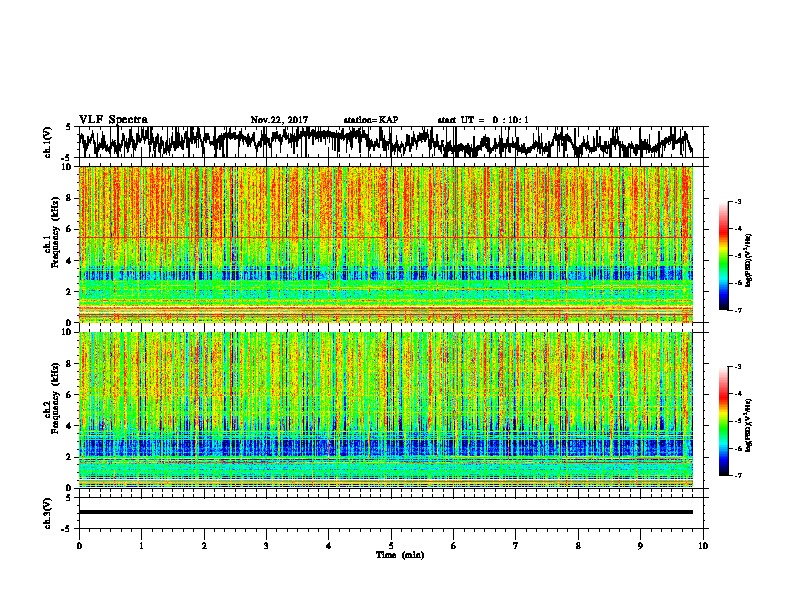Click the ch.2 Frequency (kHz) axis label
This screenshot has height=612, width=792.
pos(51,398)
